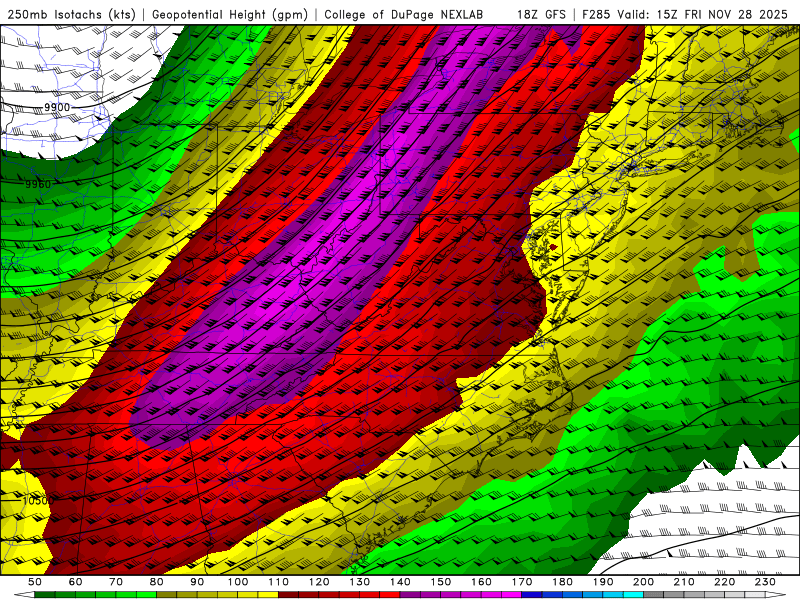Click the 10500 height contour label
Viewport: 800px width, 600px height.
(38, 501)
